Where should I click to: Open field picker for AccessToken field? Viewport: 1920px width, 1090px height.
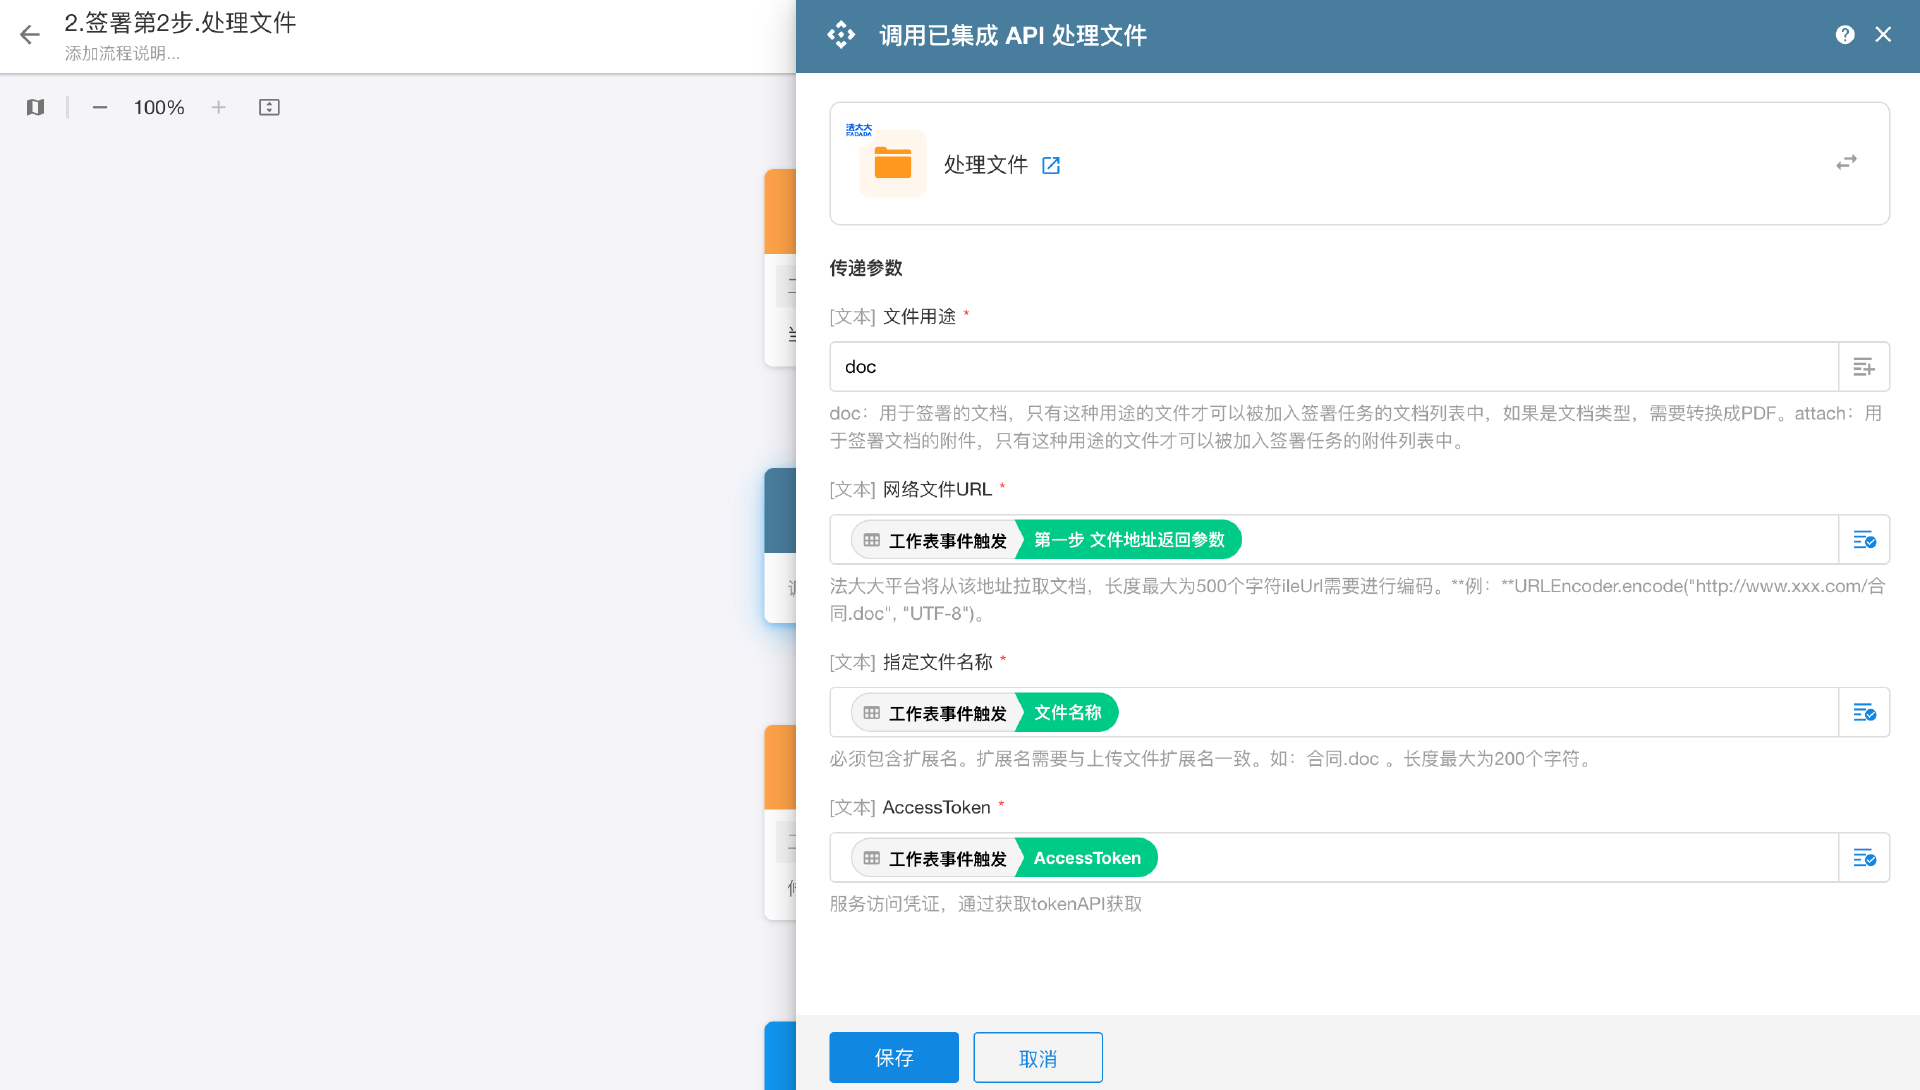1863,858
